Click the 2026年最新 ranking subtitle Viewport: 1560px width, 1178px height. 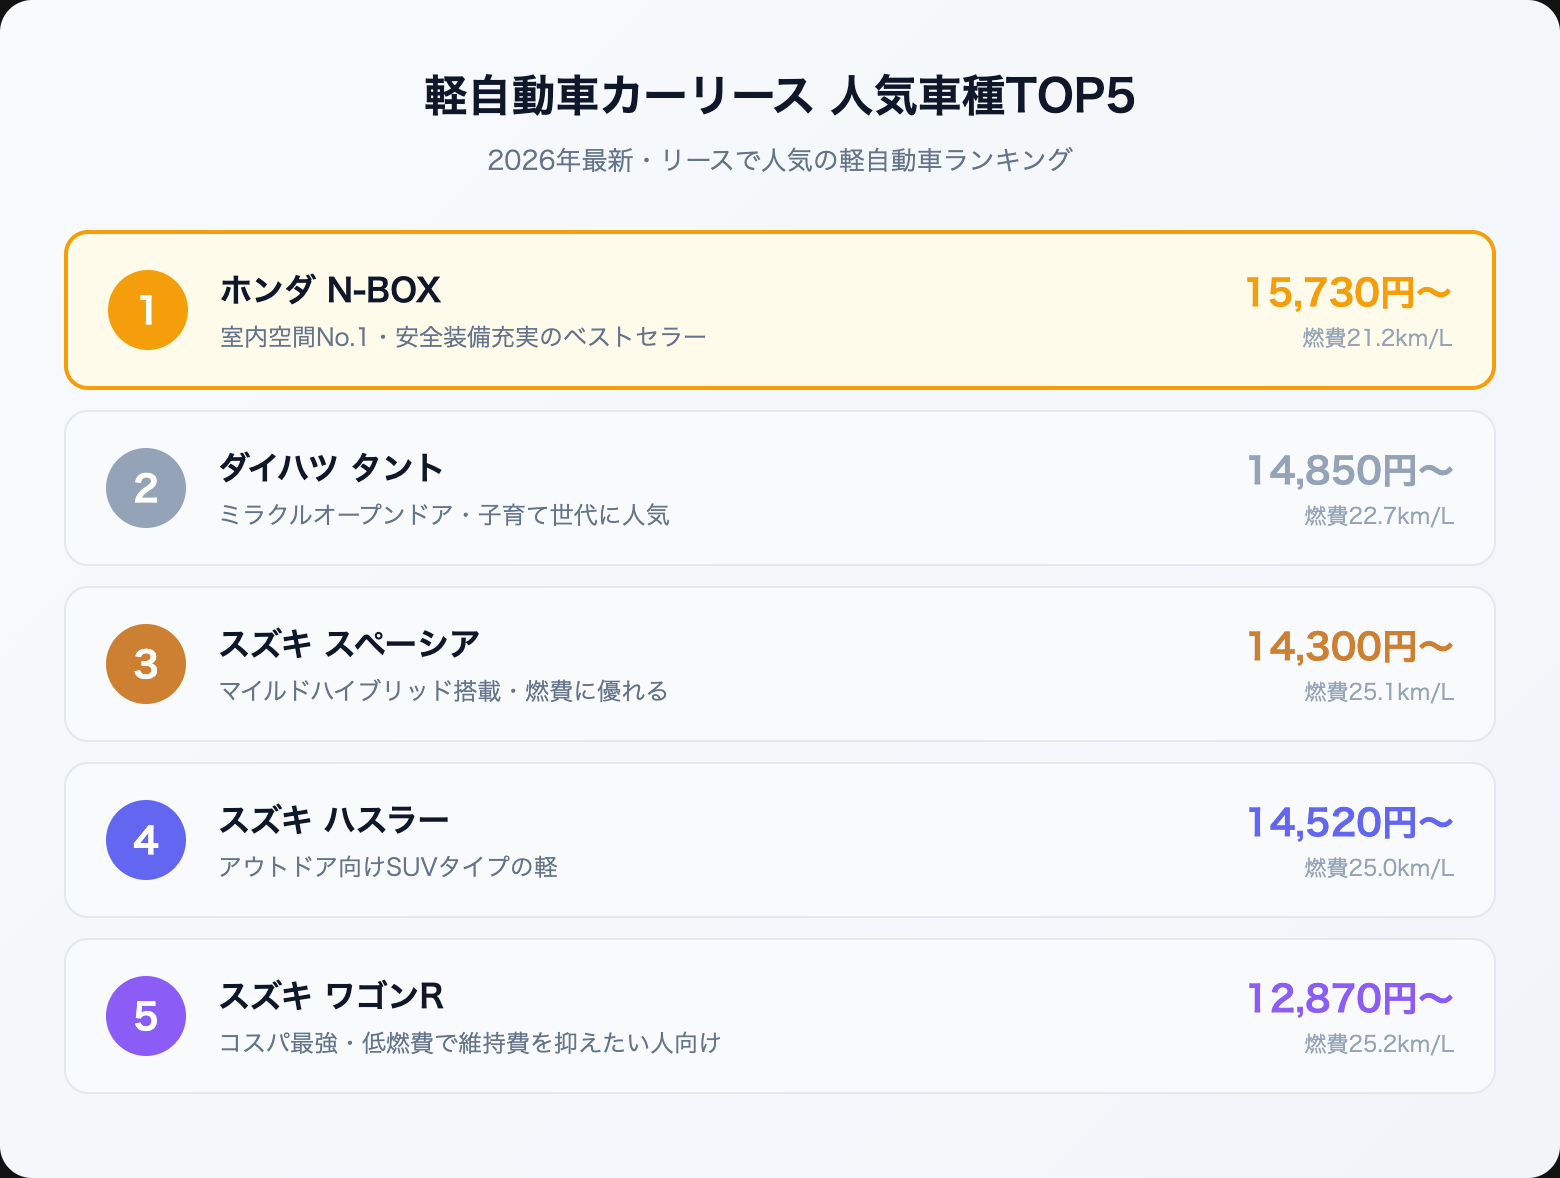coord(780,160)
